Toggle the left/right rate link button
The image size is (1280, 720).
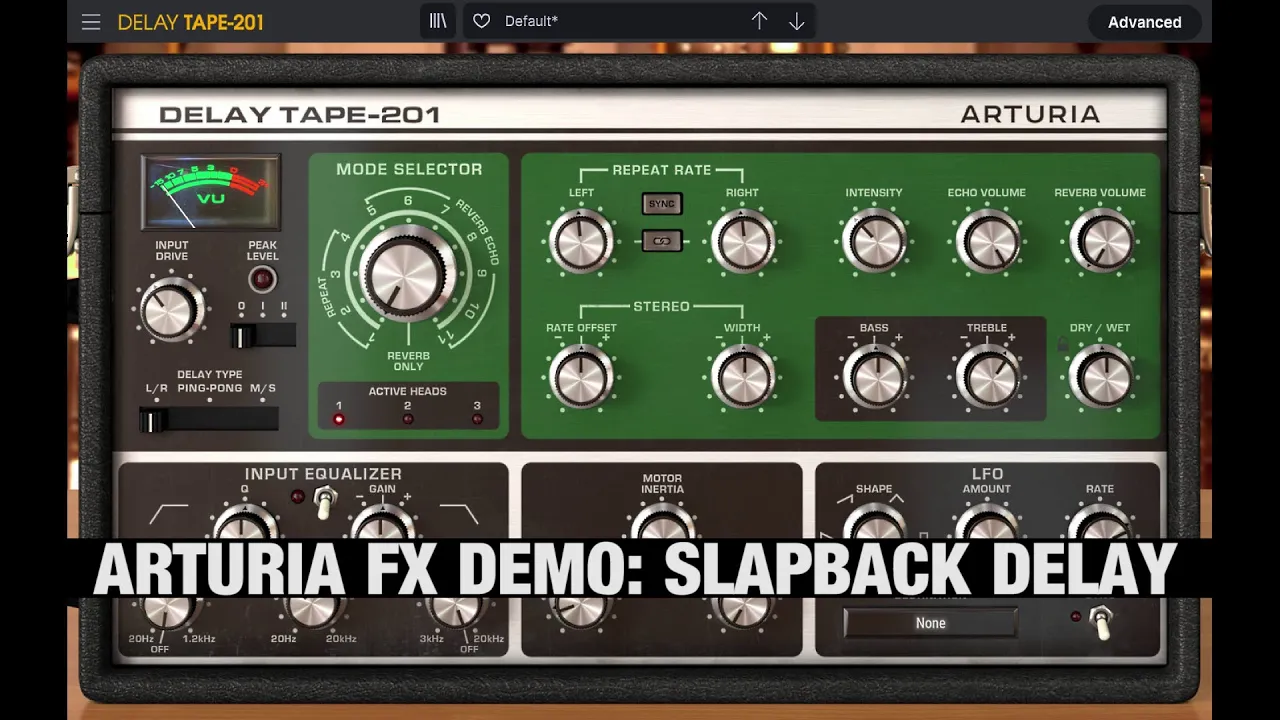[662, 241]
